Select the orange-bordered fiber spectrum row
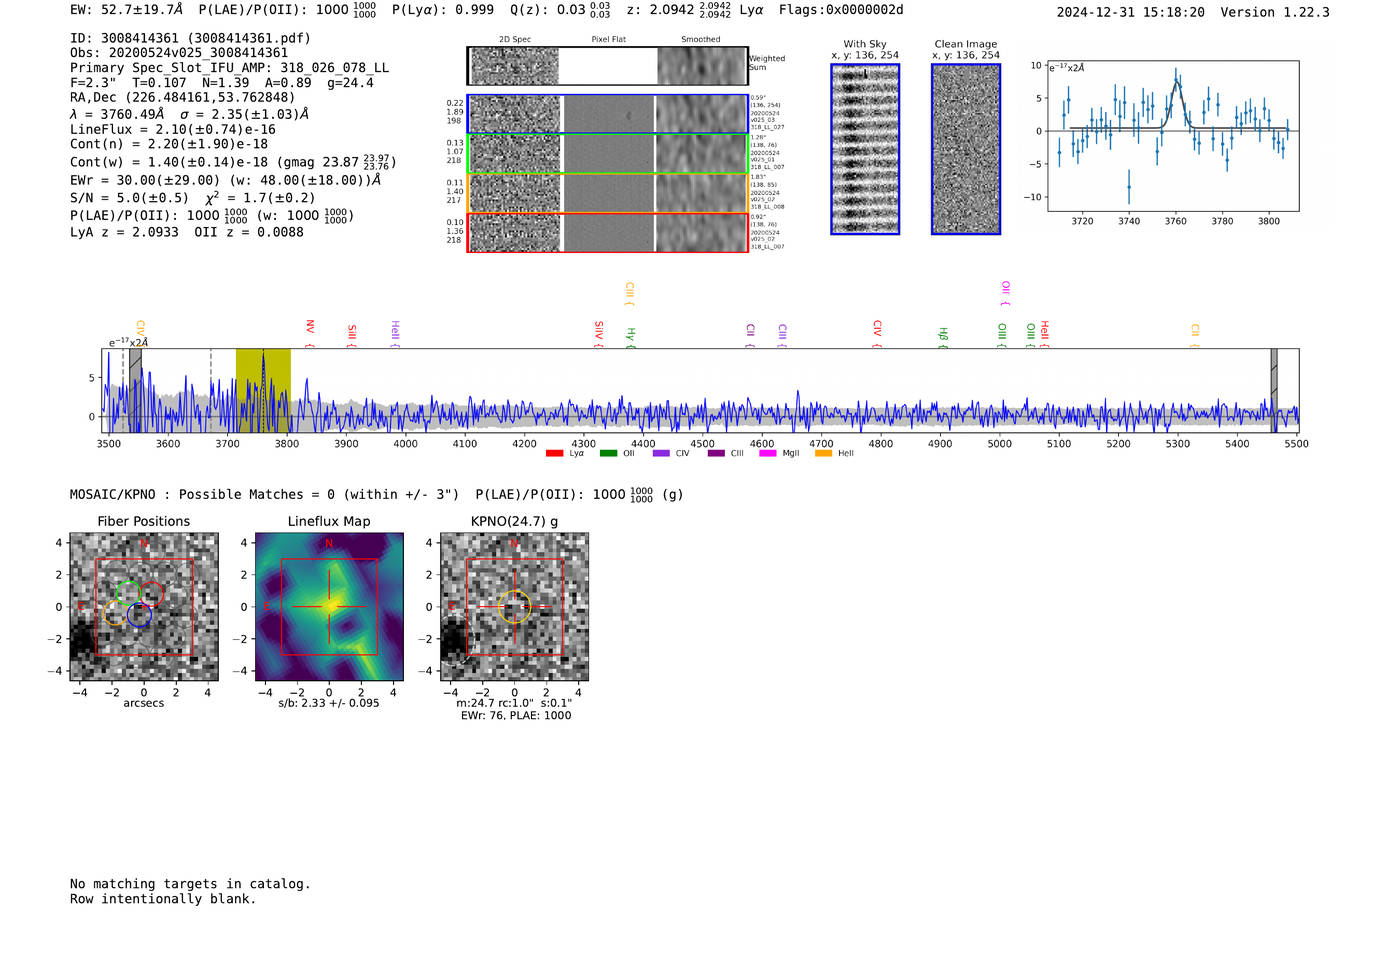 pos(608,193)
